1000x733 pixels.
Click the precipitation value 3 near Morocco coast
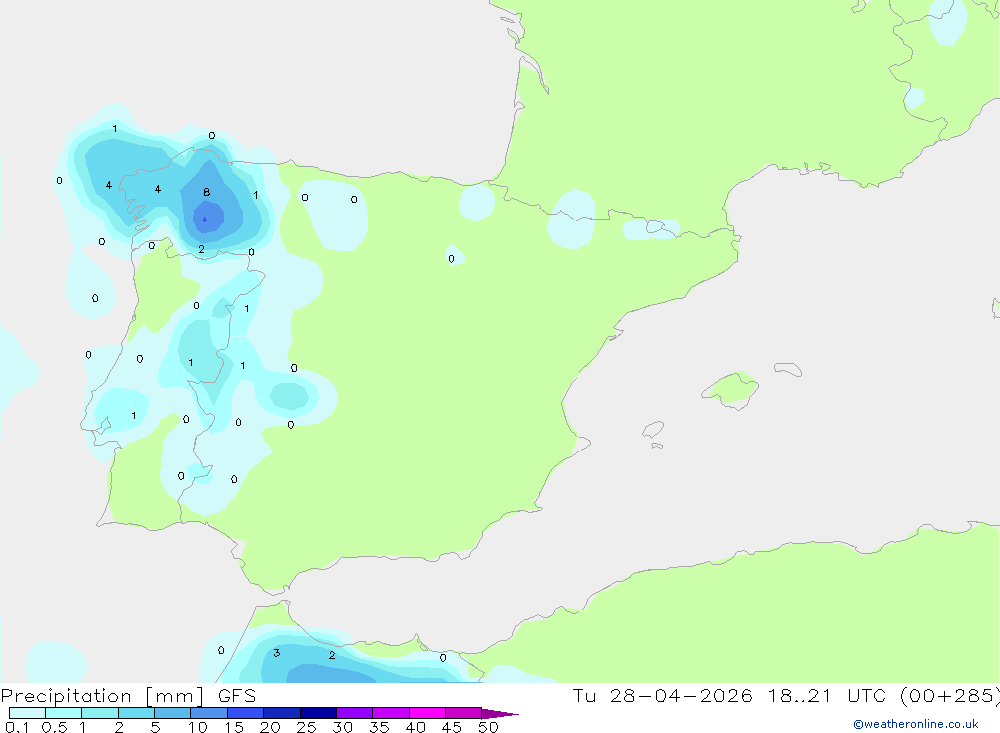277,653
